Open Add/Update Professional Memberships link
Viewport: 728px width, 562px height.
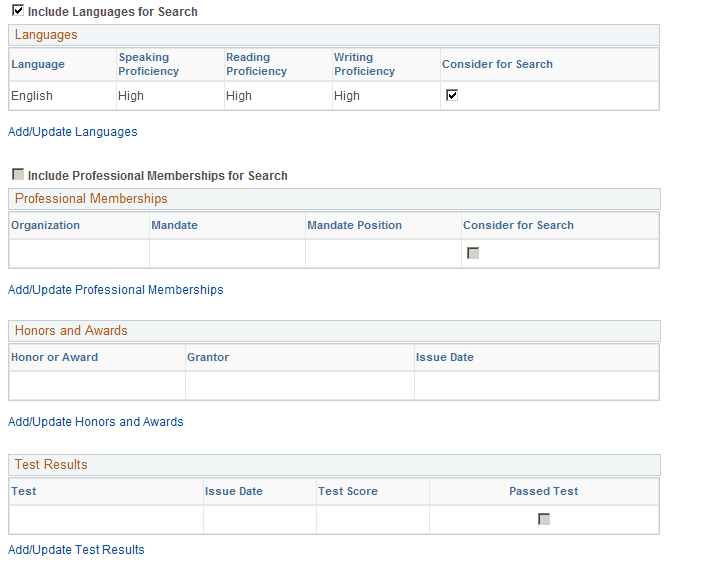click(x=116, y=290)
